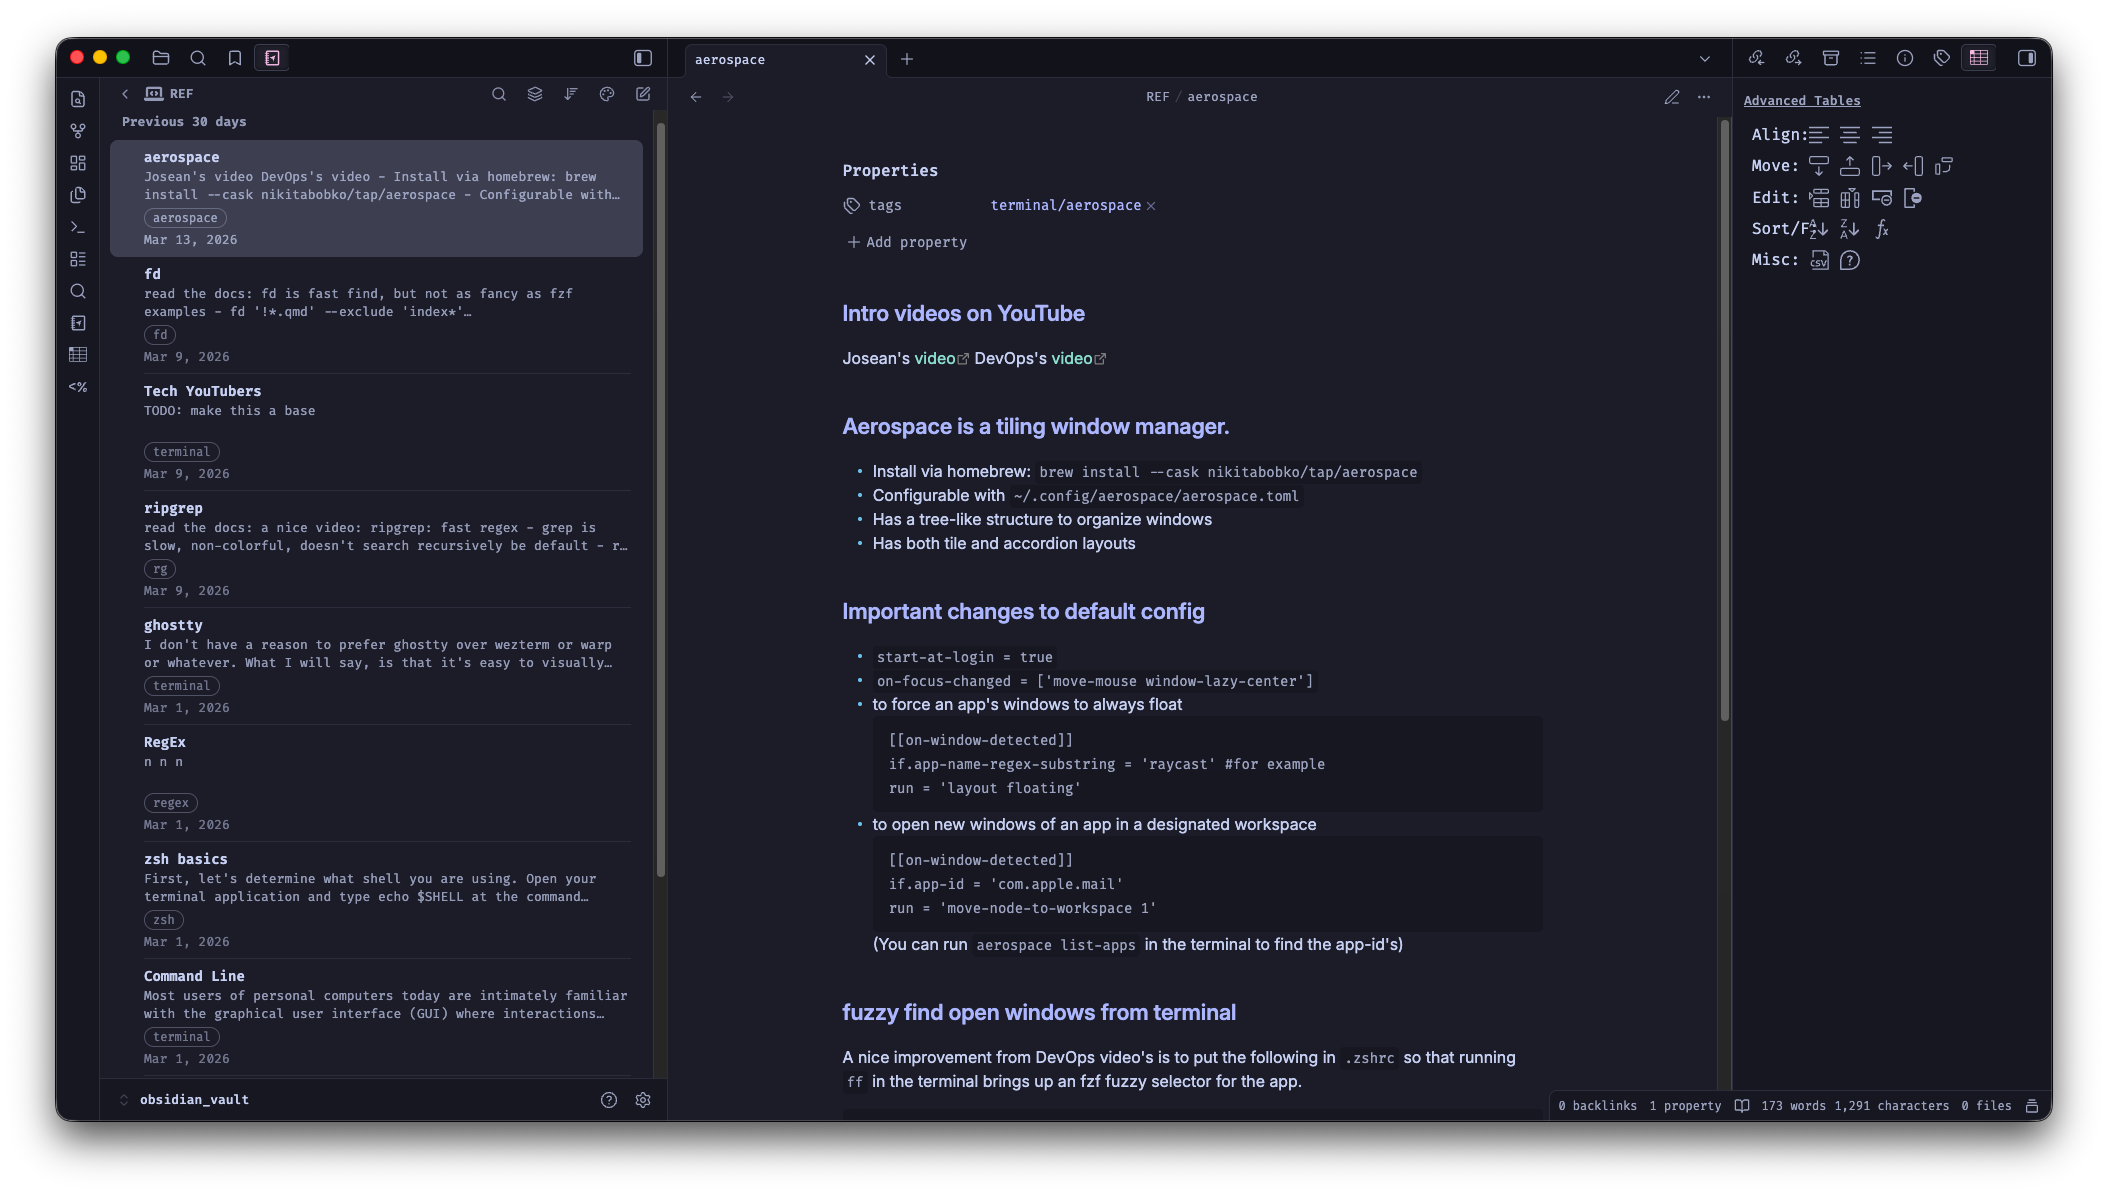Move table row down

click(1819, 166)
